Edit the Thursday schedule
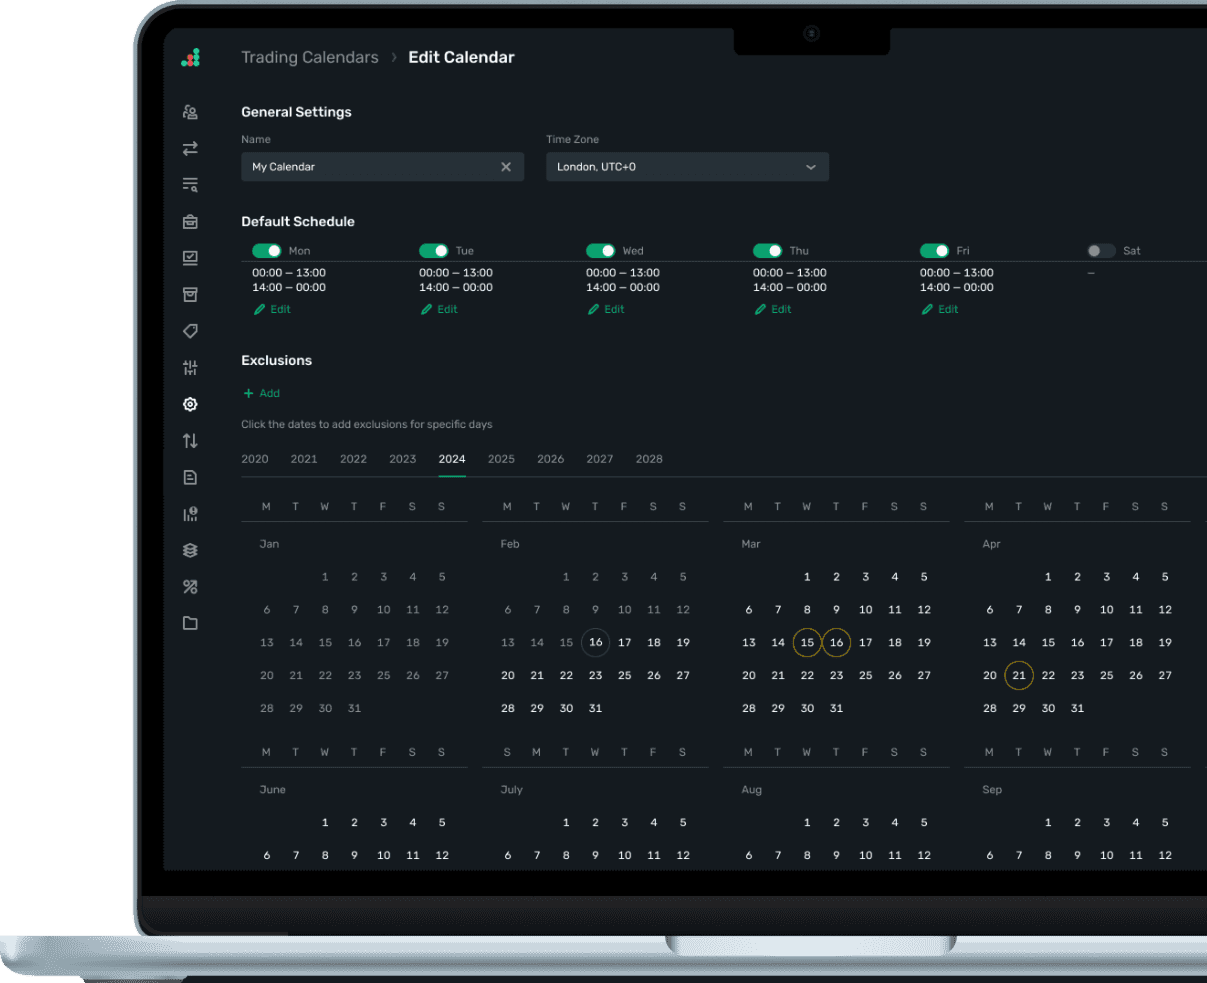Viewport: 1207px width, 983px height. [773, 310]
